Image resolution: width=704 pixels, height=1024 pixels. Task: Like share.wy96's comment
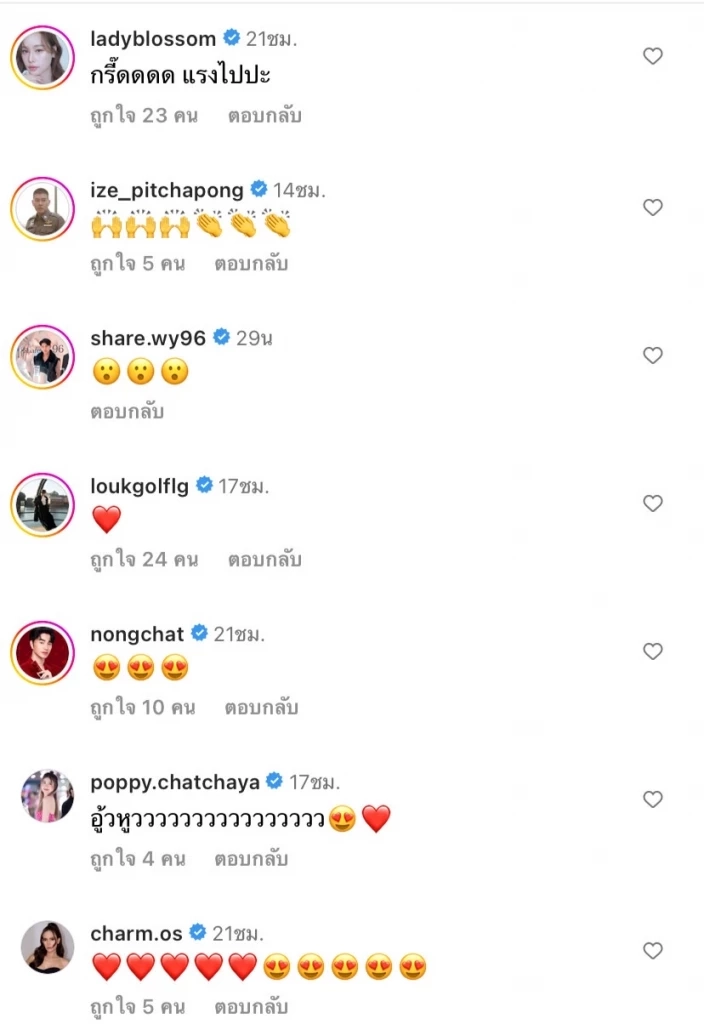click(x=653, y=355)
